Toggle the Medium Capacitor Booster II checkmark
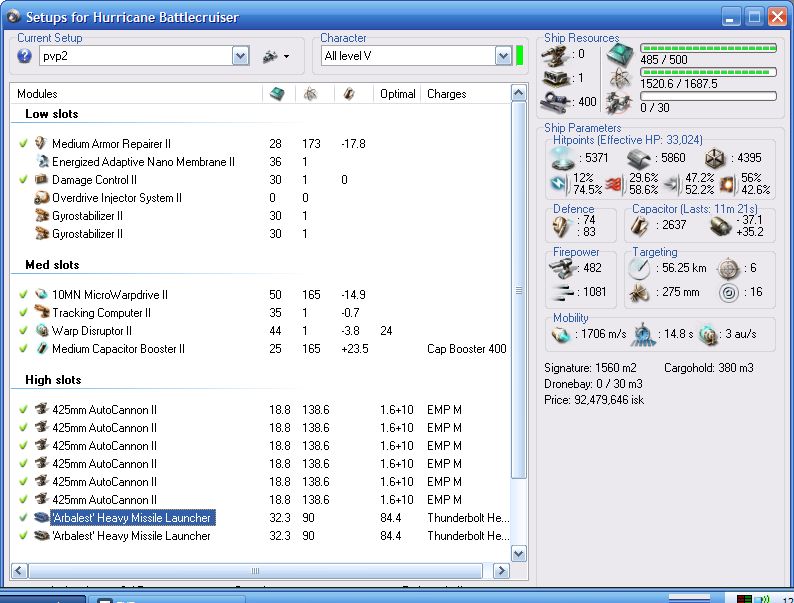 click(23, 348)
